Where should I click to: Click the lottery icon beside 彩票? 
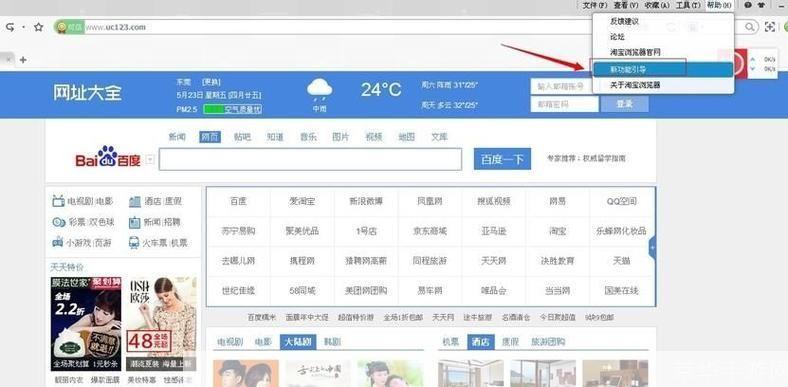59,222
